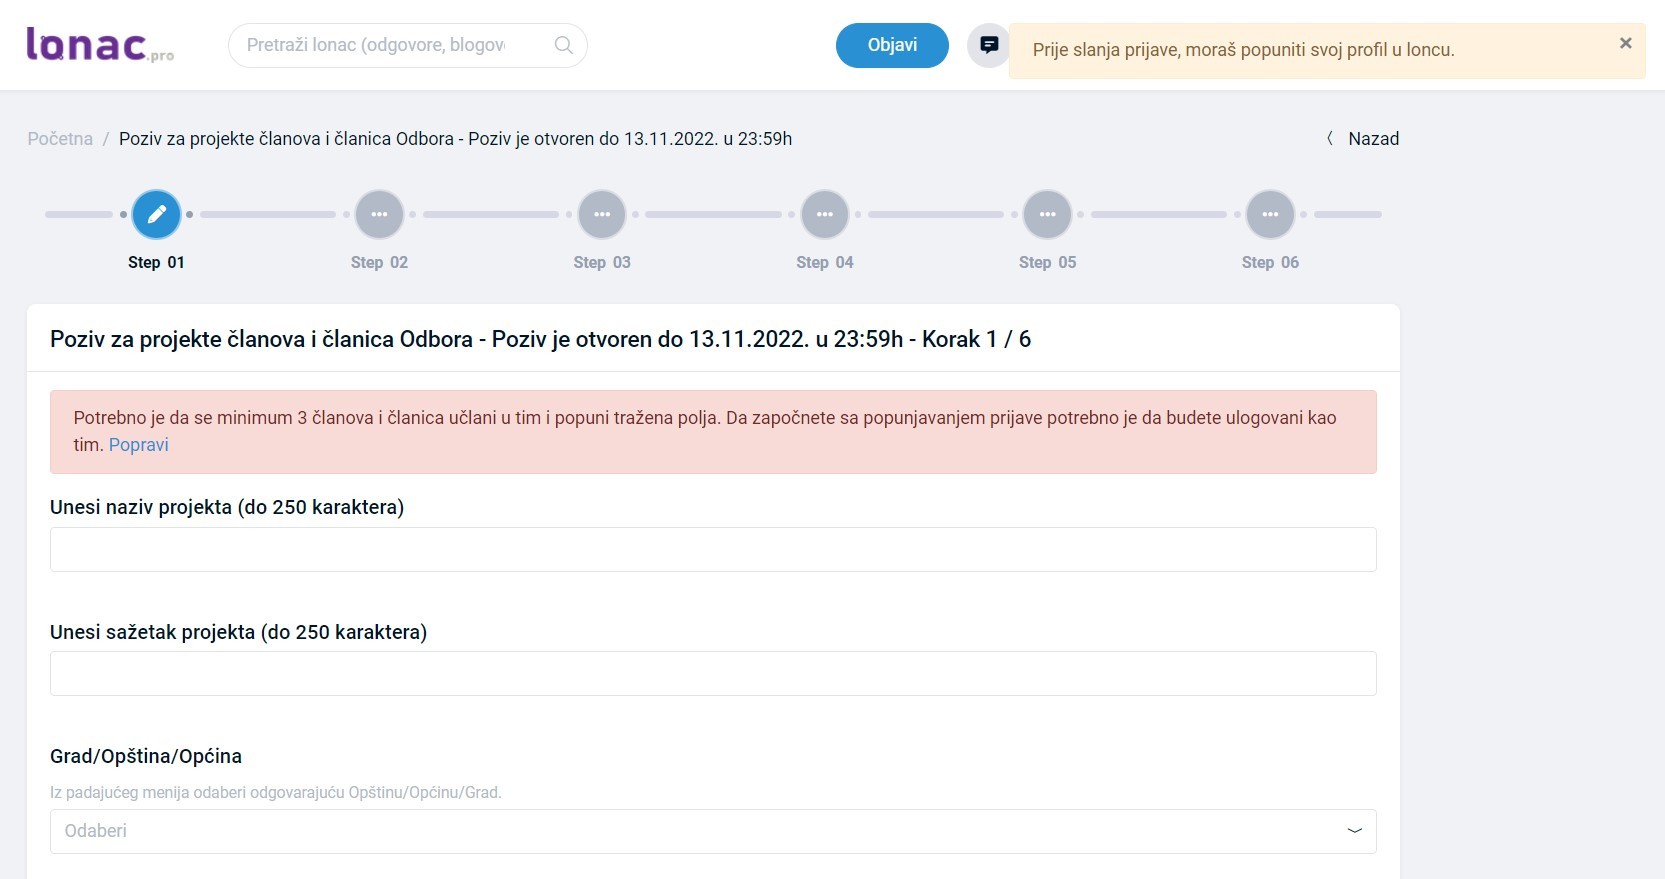Click the Step 01 label

(x=156, y=262)
